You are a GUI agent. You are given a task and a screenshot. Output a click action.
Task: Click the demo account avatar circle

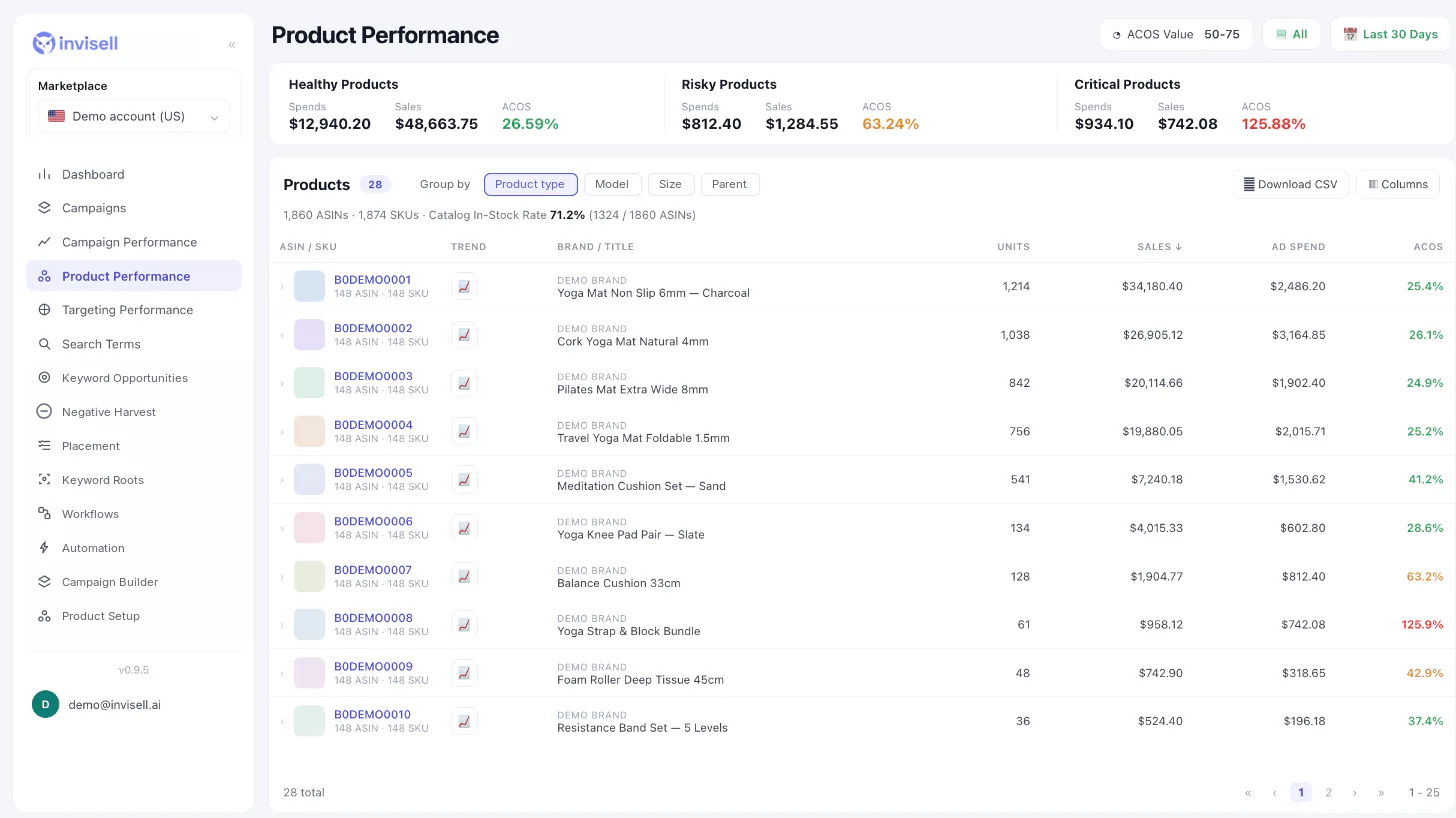[x=46, y=704]
